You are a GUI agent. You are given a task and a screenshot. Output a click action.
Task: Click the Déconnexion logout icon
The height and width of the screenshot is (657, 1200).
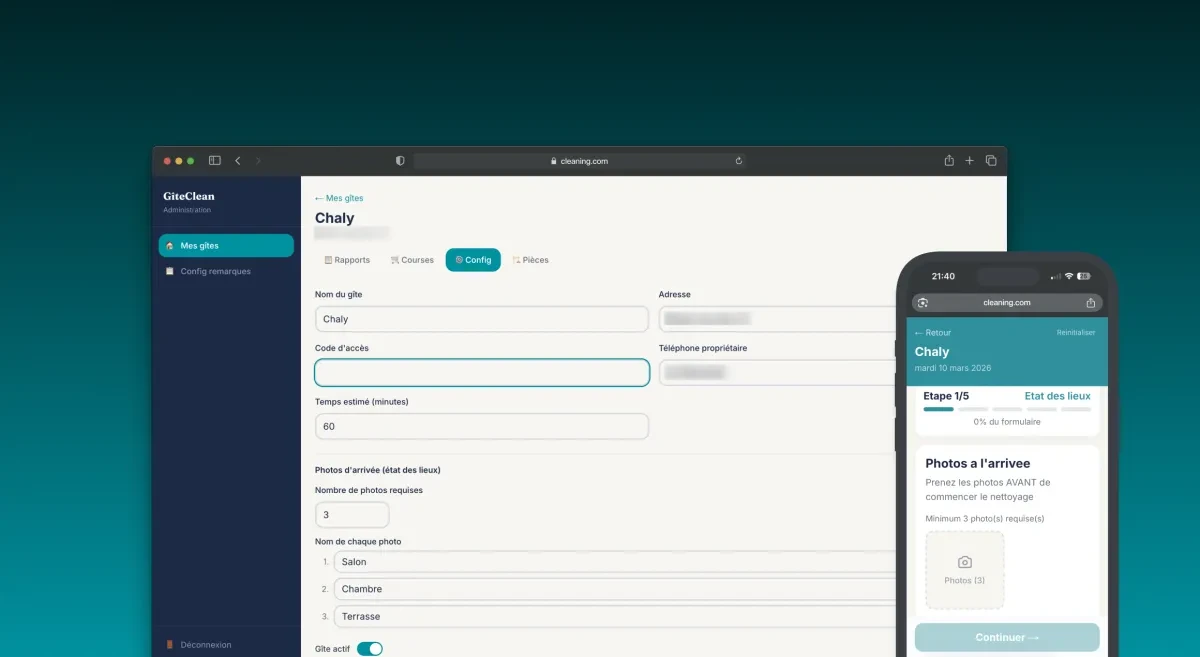click(169, 644)
